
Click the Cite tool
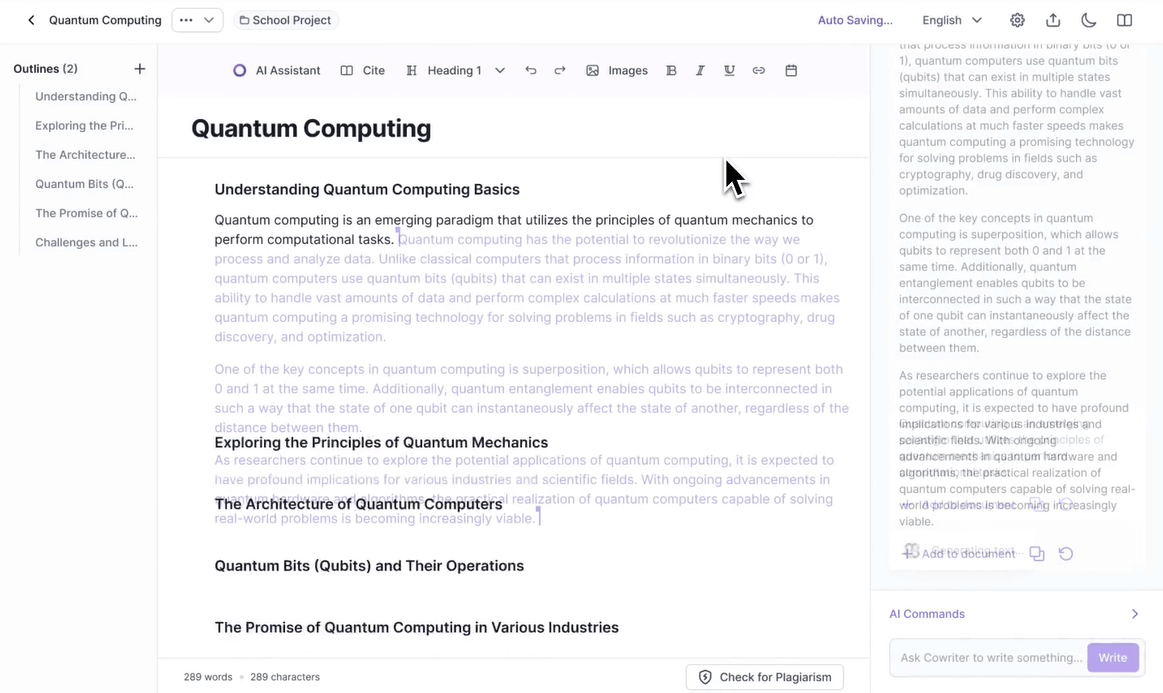click(x=364, y=70)
